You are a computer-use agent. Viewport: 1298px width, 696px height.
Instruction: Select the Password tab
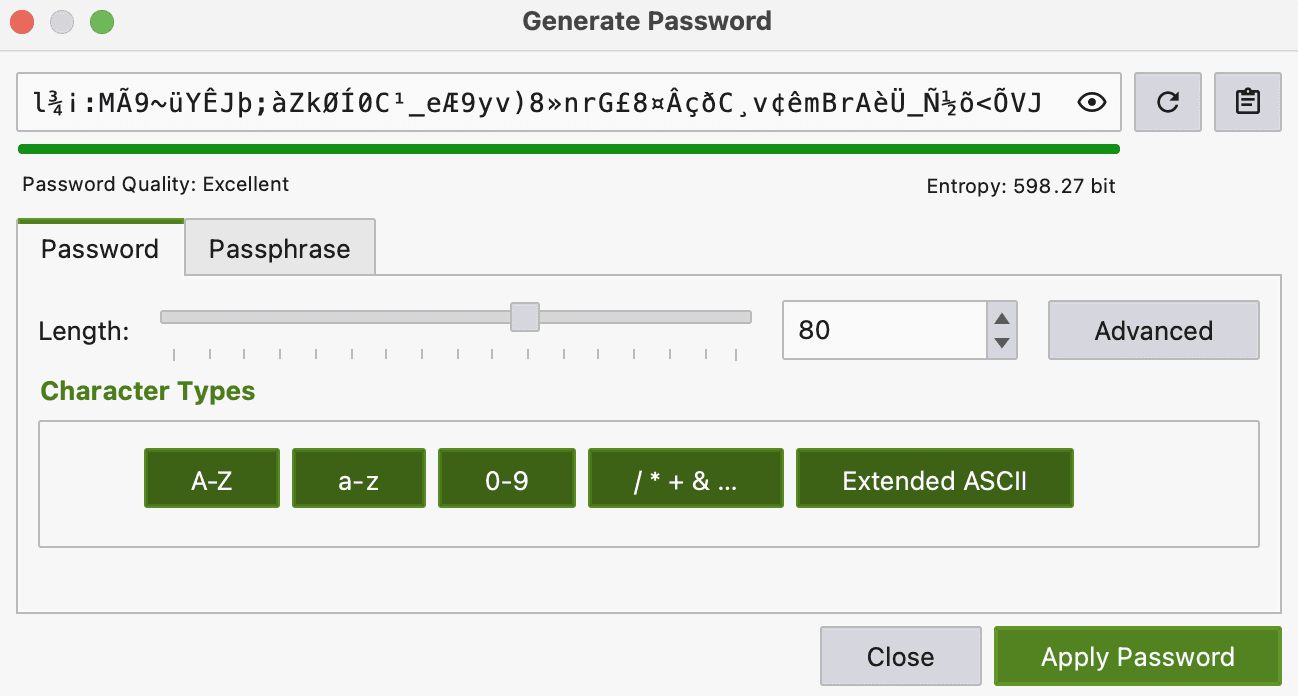tap(99, 249)
